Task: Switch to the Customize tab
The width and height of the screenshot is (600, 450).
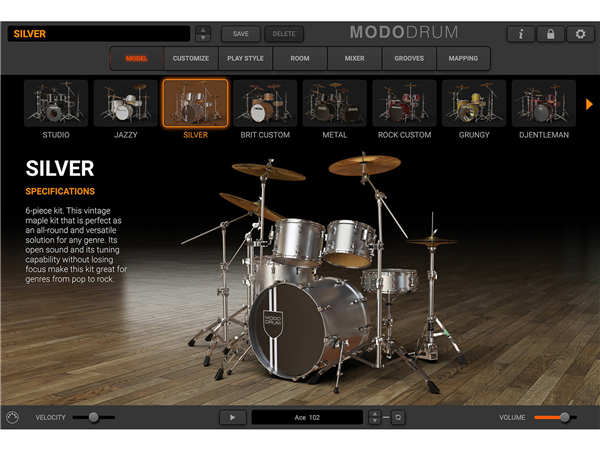Action: 191,58
